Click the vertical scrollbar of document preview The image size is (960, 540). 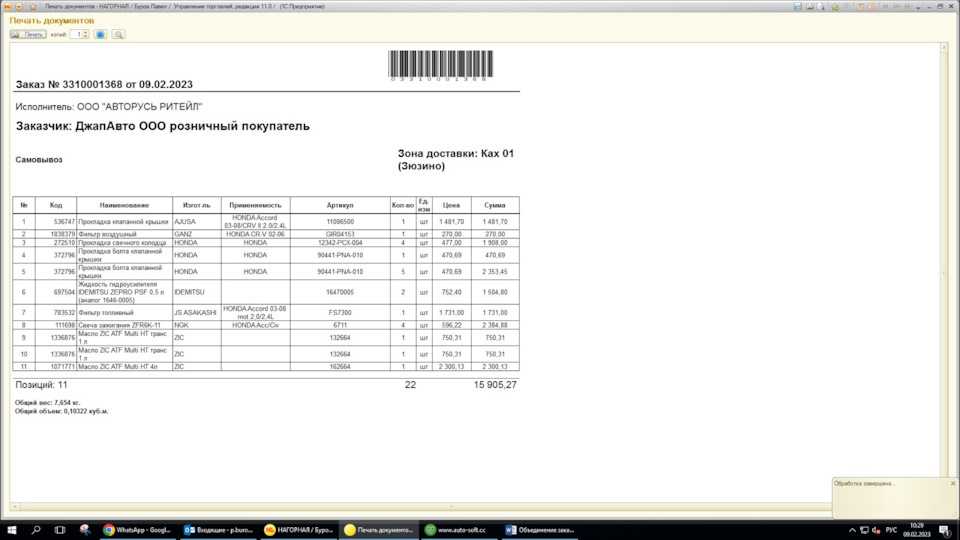(944, 272)
